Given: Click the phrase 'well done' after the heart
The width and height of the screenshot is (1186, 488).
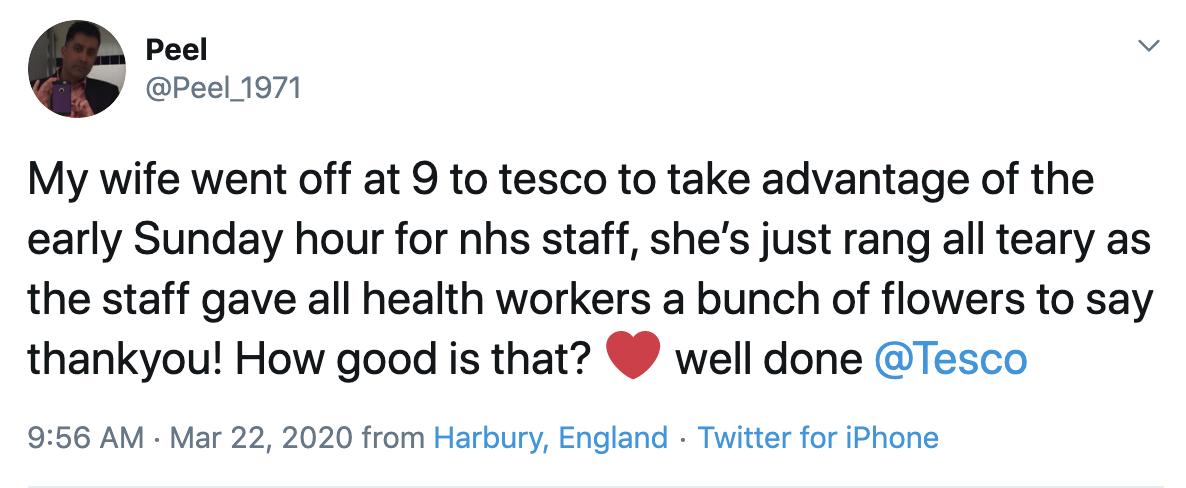Looking at the screenshot, I should [x=768, y=359].
